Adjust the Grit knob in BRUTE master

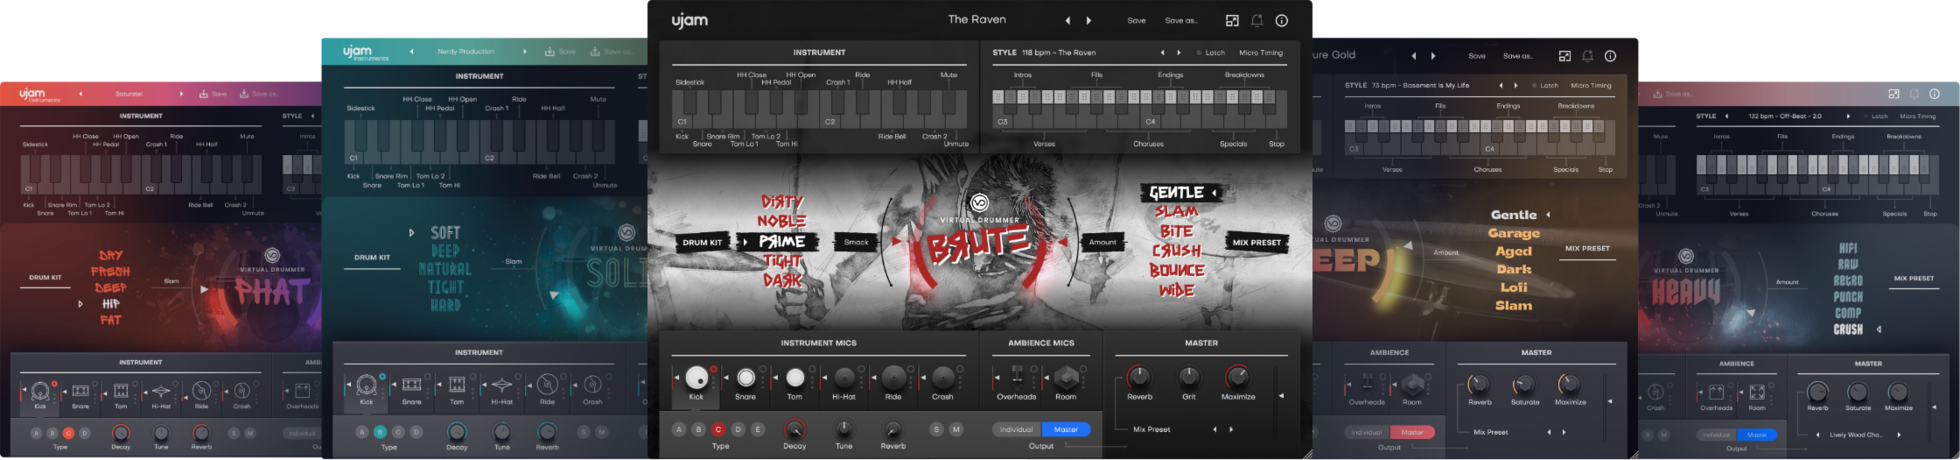coord(1188,377)
